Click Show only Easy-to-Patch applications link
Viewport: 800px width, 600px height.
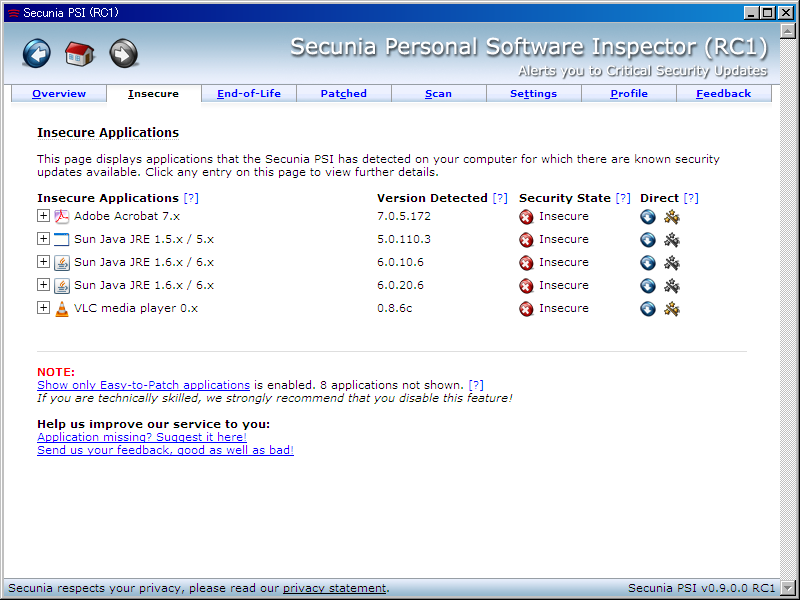pos(143,385)
